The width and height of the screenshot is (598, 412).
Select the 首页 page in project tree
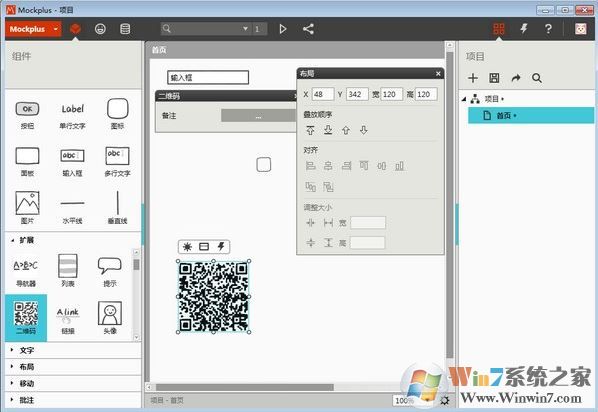click(531, 115)
